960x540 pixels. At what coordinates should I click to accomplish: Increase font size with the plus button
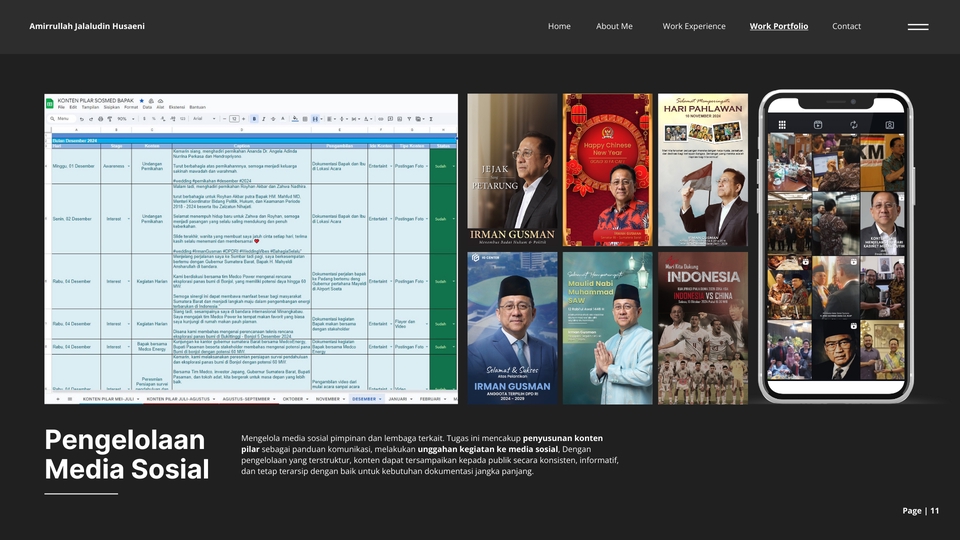[244, 119]
